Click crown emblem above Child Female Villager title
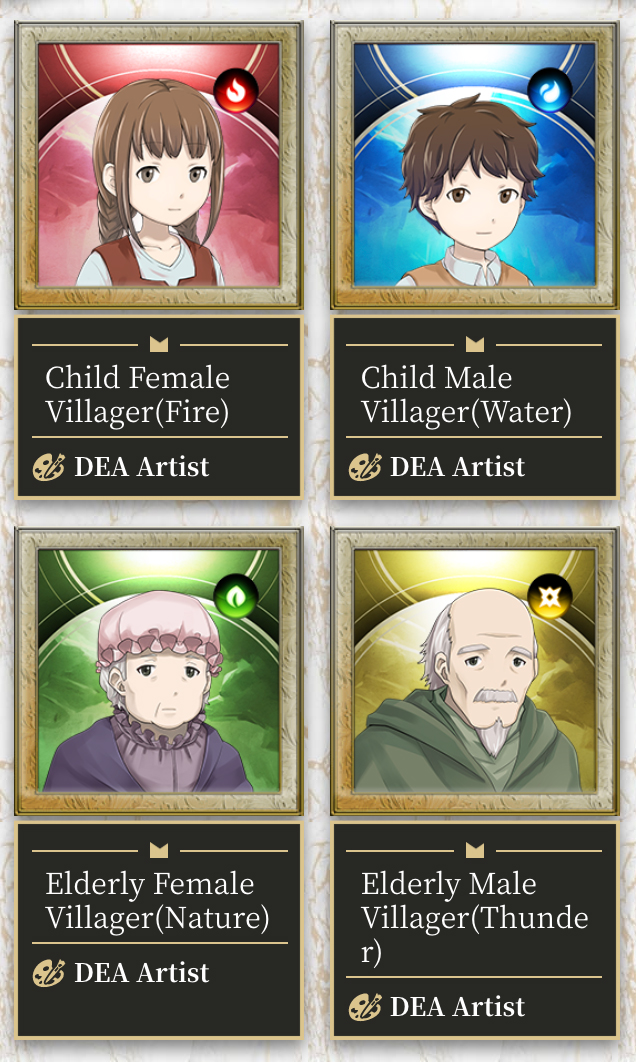This screenshot has height=1062, width=636. point(159,344)
